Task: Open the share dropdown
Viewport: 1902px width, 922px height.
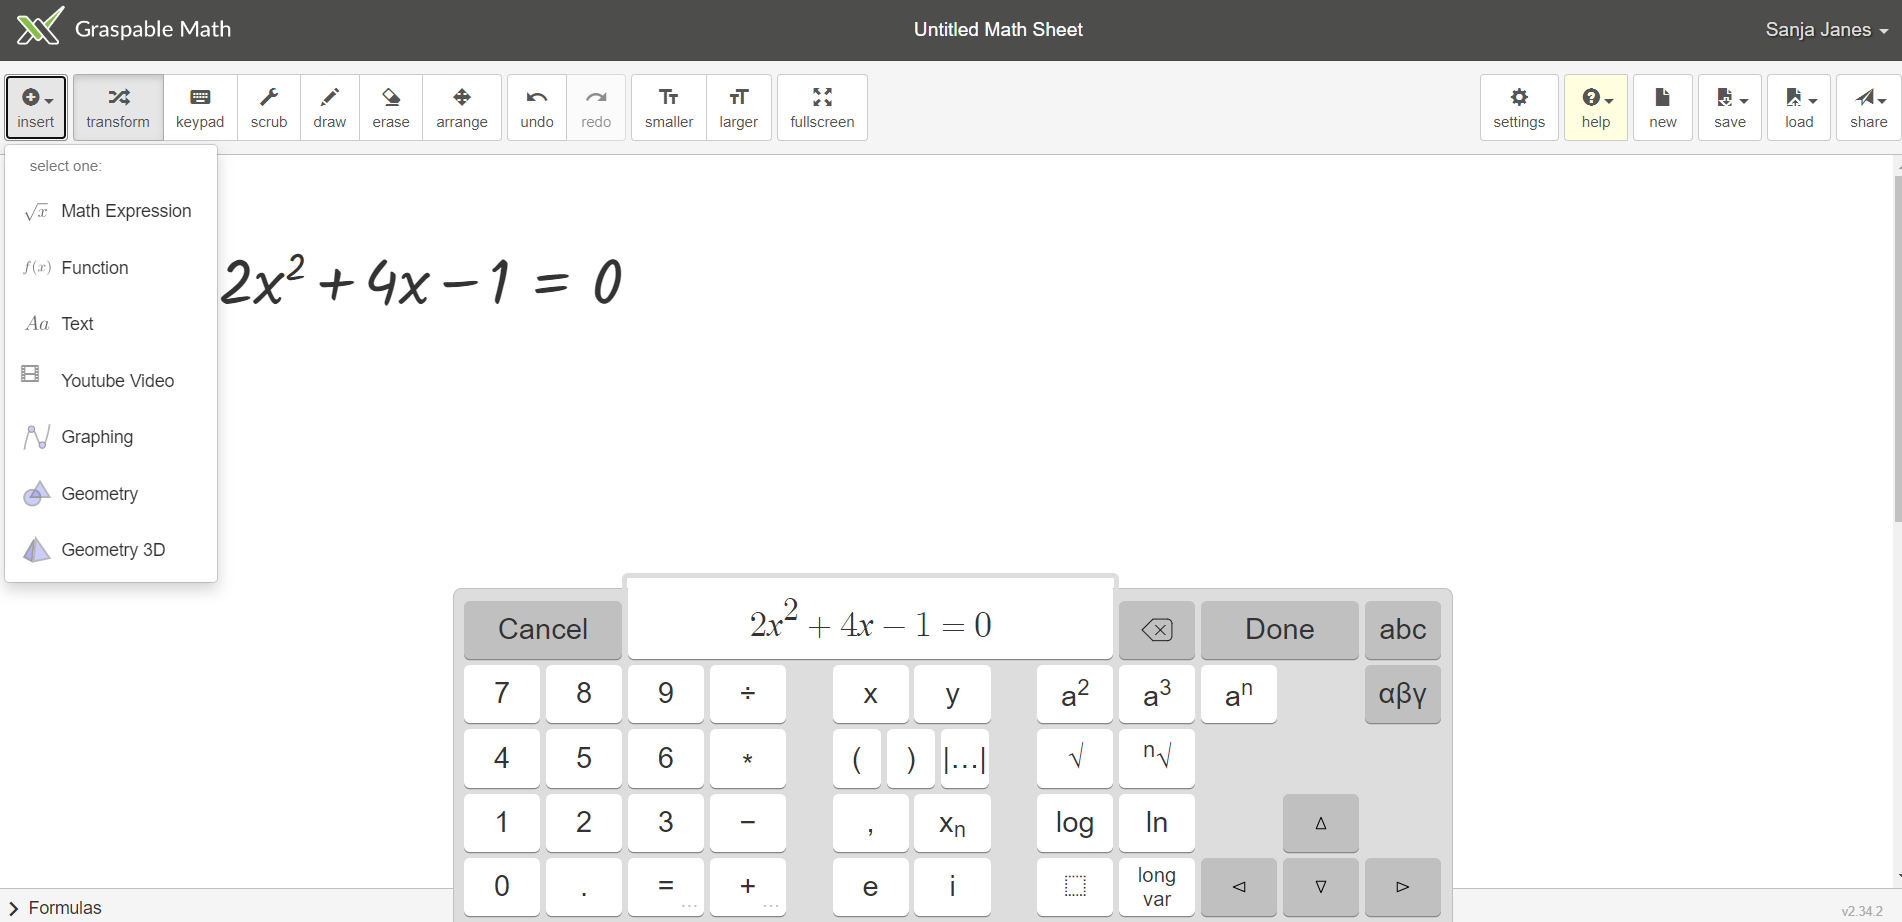Action: (1867, 108)
